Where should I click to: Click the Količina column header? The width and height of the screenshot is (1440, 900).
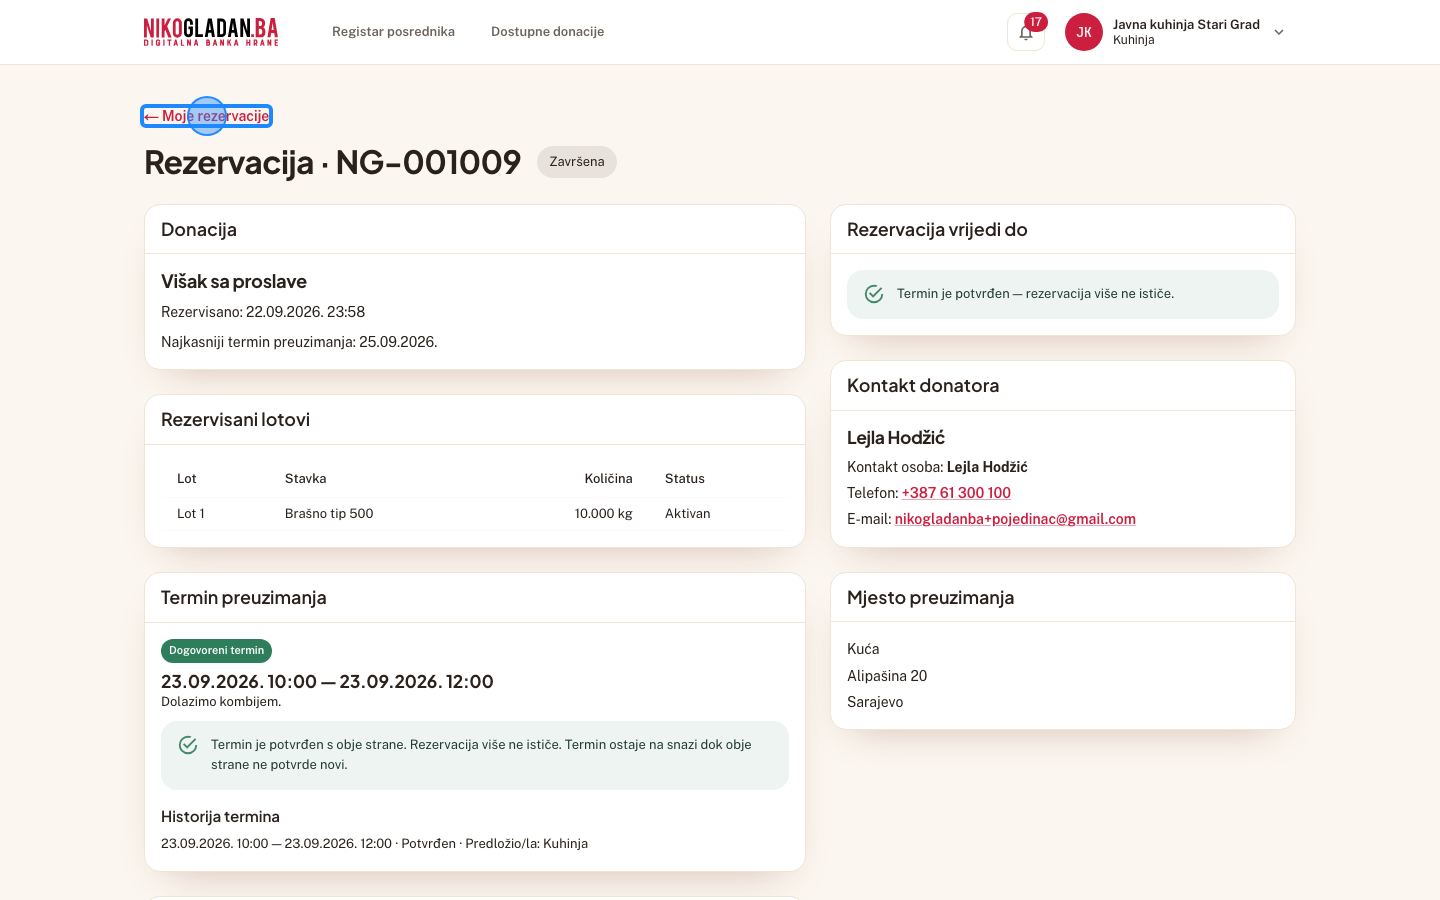pos(608,479)
